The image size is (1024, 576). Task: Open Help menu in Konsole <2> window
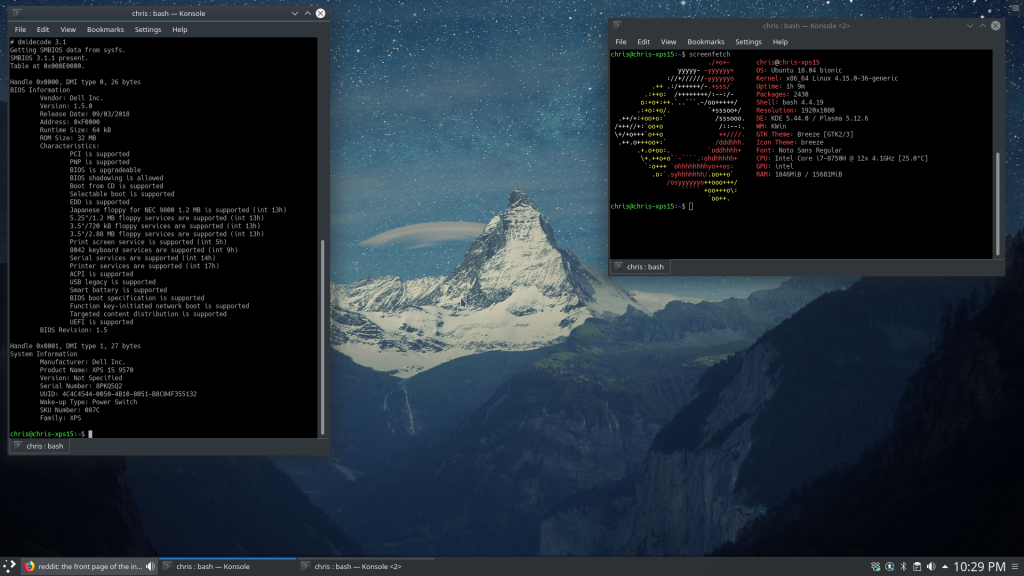(780, 42)
